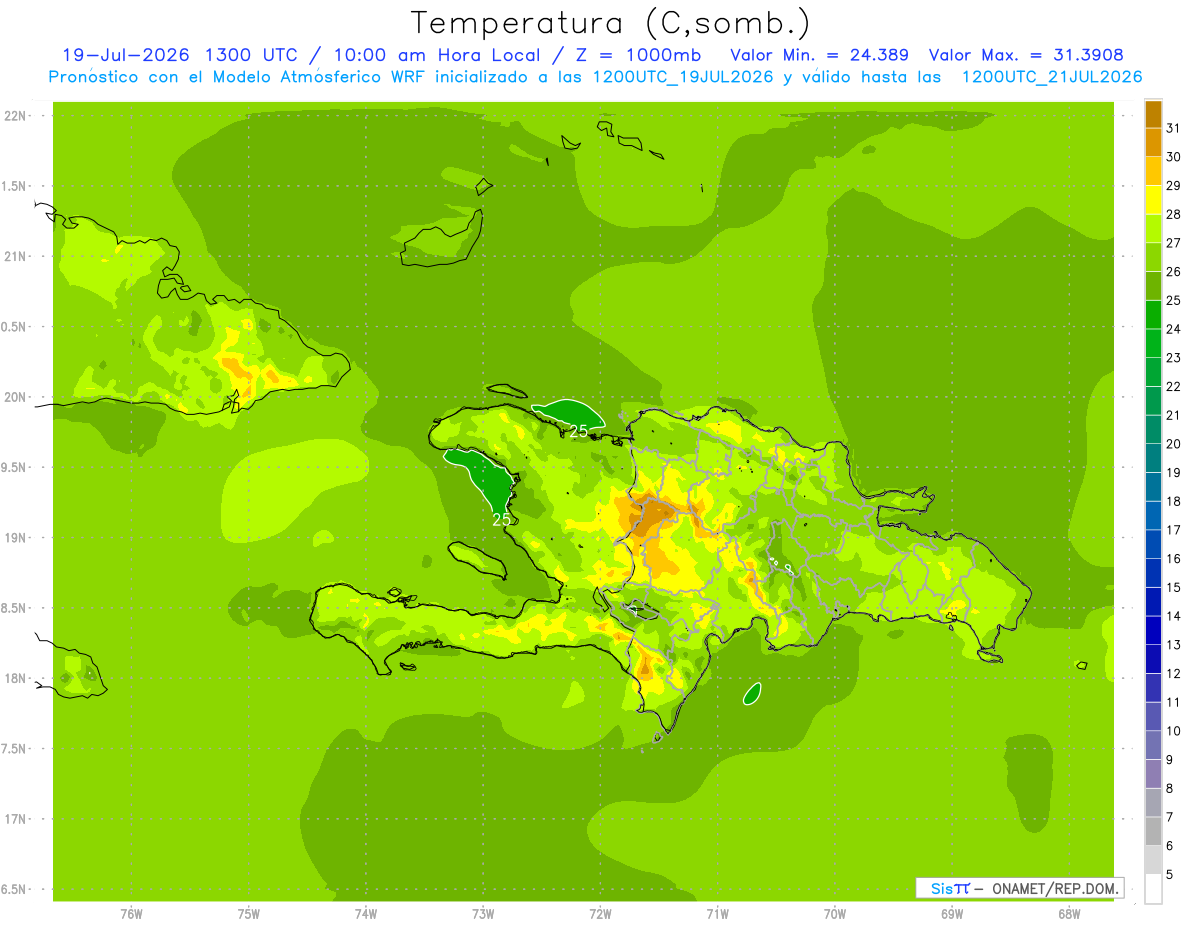Screen dimensions: 1200x927
Task: Click the latitude axis label "8.5N"
Action: tap(15, 608)
